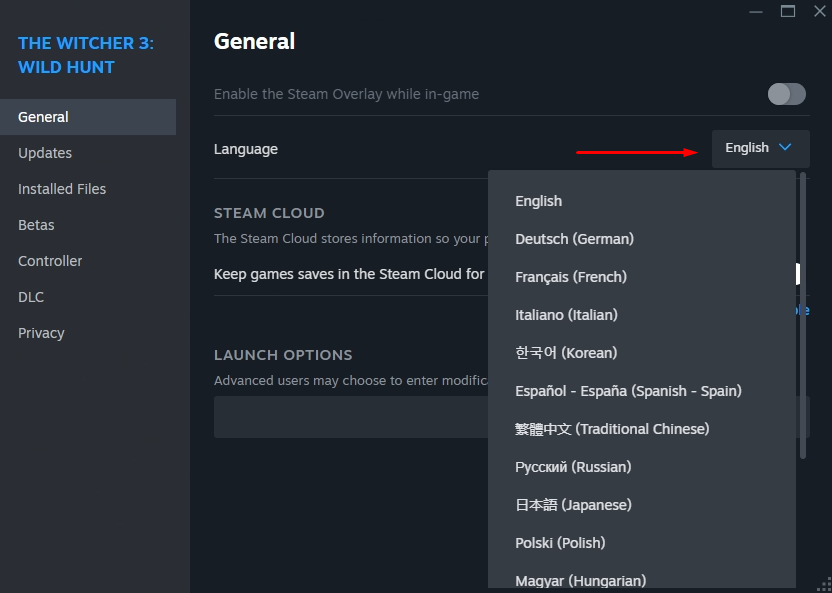Toggle the Steam Overlay in-game switch
This screenshot has width=832, height=593.
coord(786,94)
